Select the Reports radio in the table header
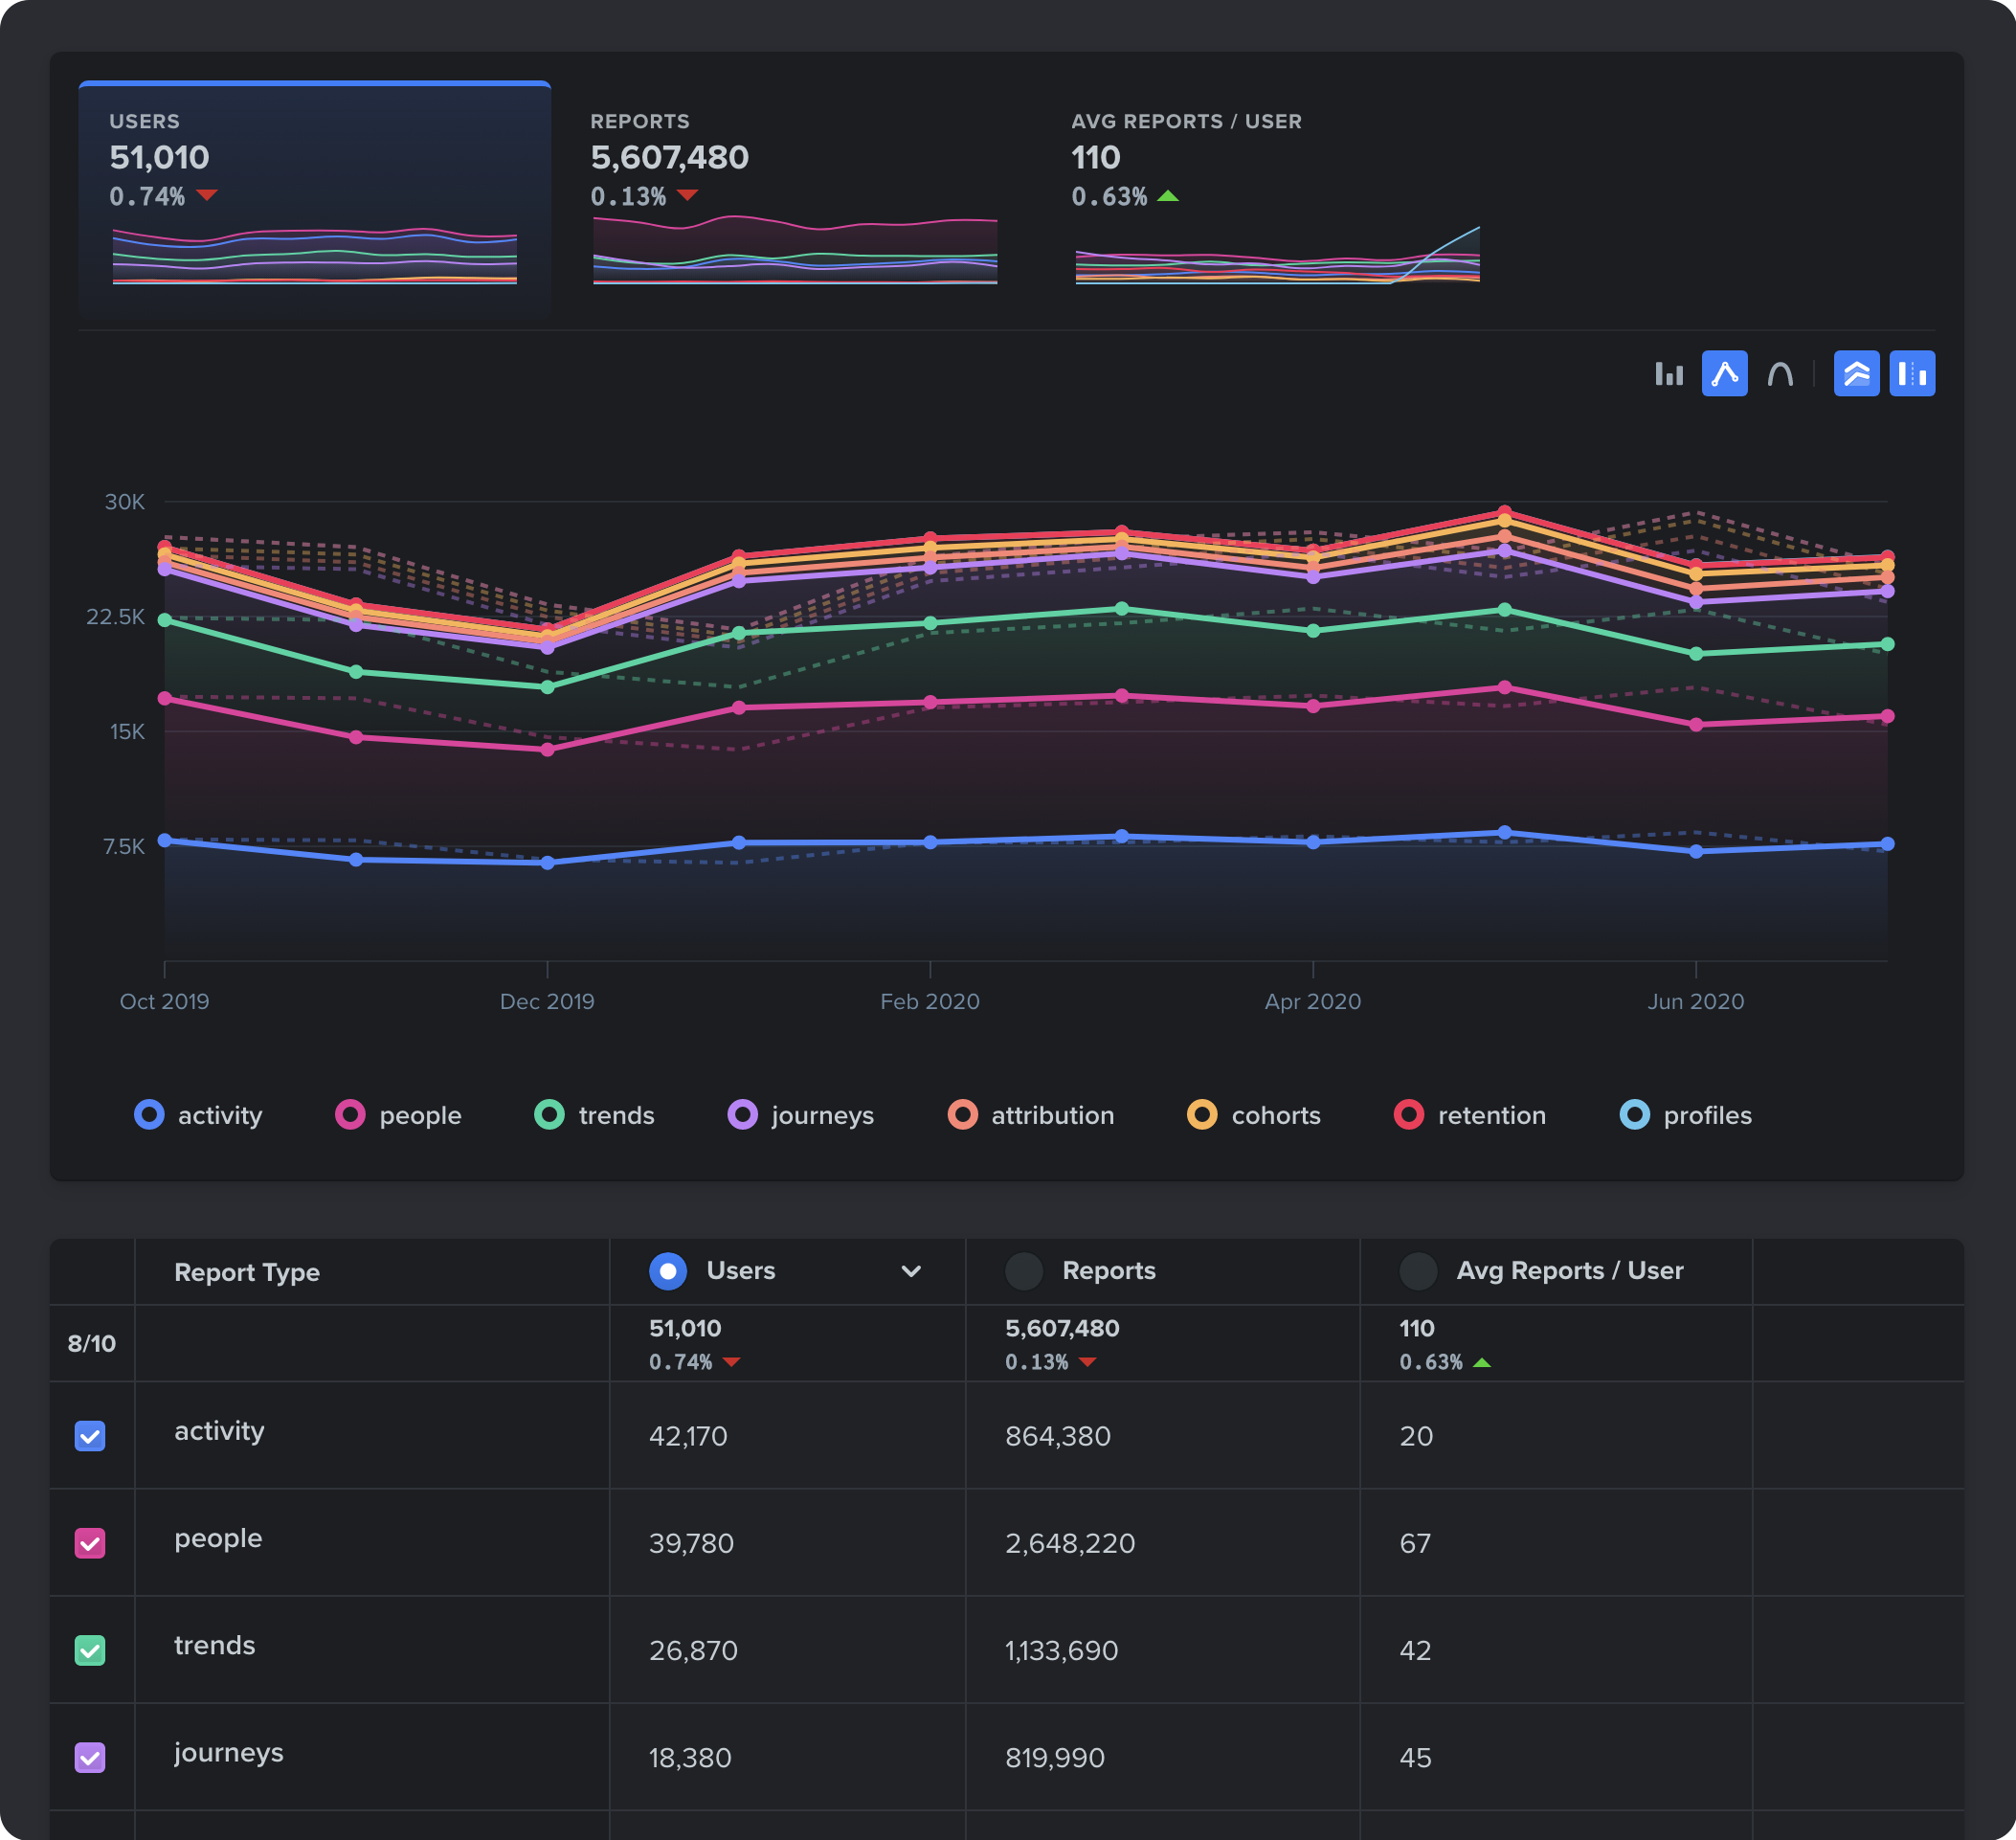Image resolution: width=2016 pixels, height=1840 pixels. [x=1023, y=1271]
